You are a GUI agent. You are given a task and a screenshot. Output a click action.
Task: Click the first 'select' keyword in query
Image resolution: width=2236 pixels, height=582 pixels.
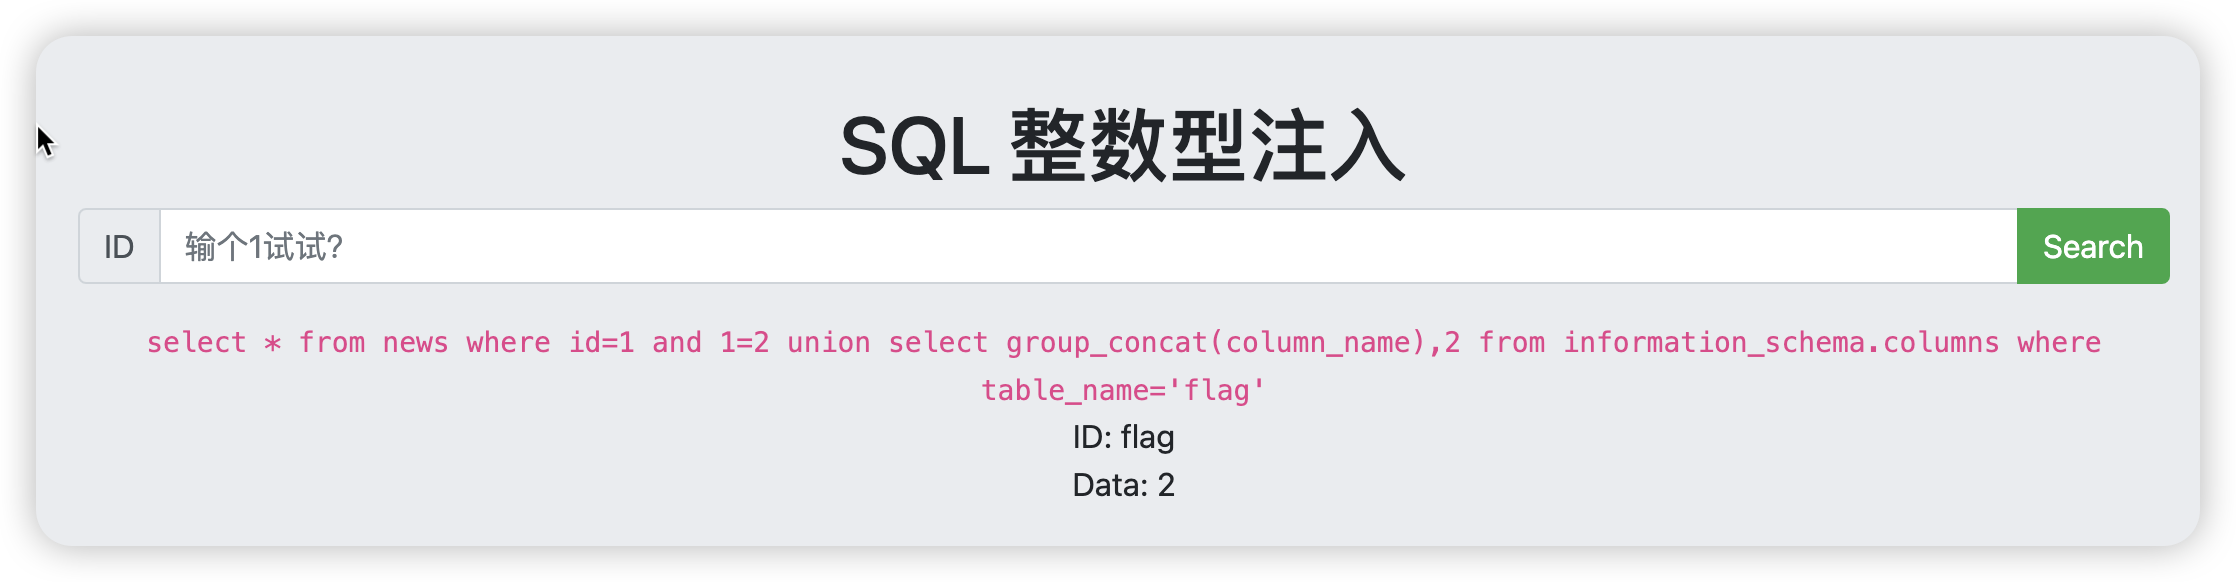pos(196,342)
